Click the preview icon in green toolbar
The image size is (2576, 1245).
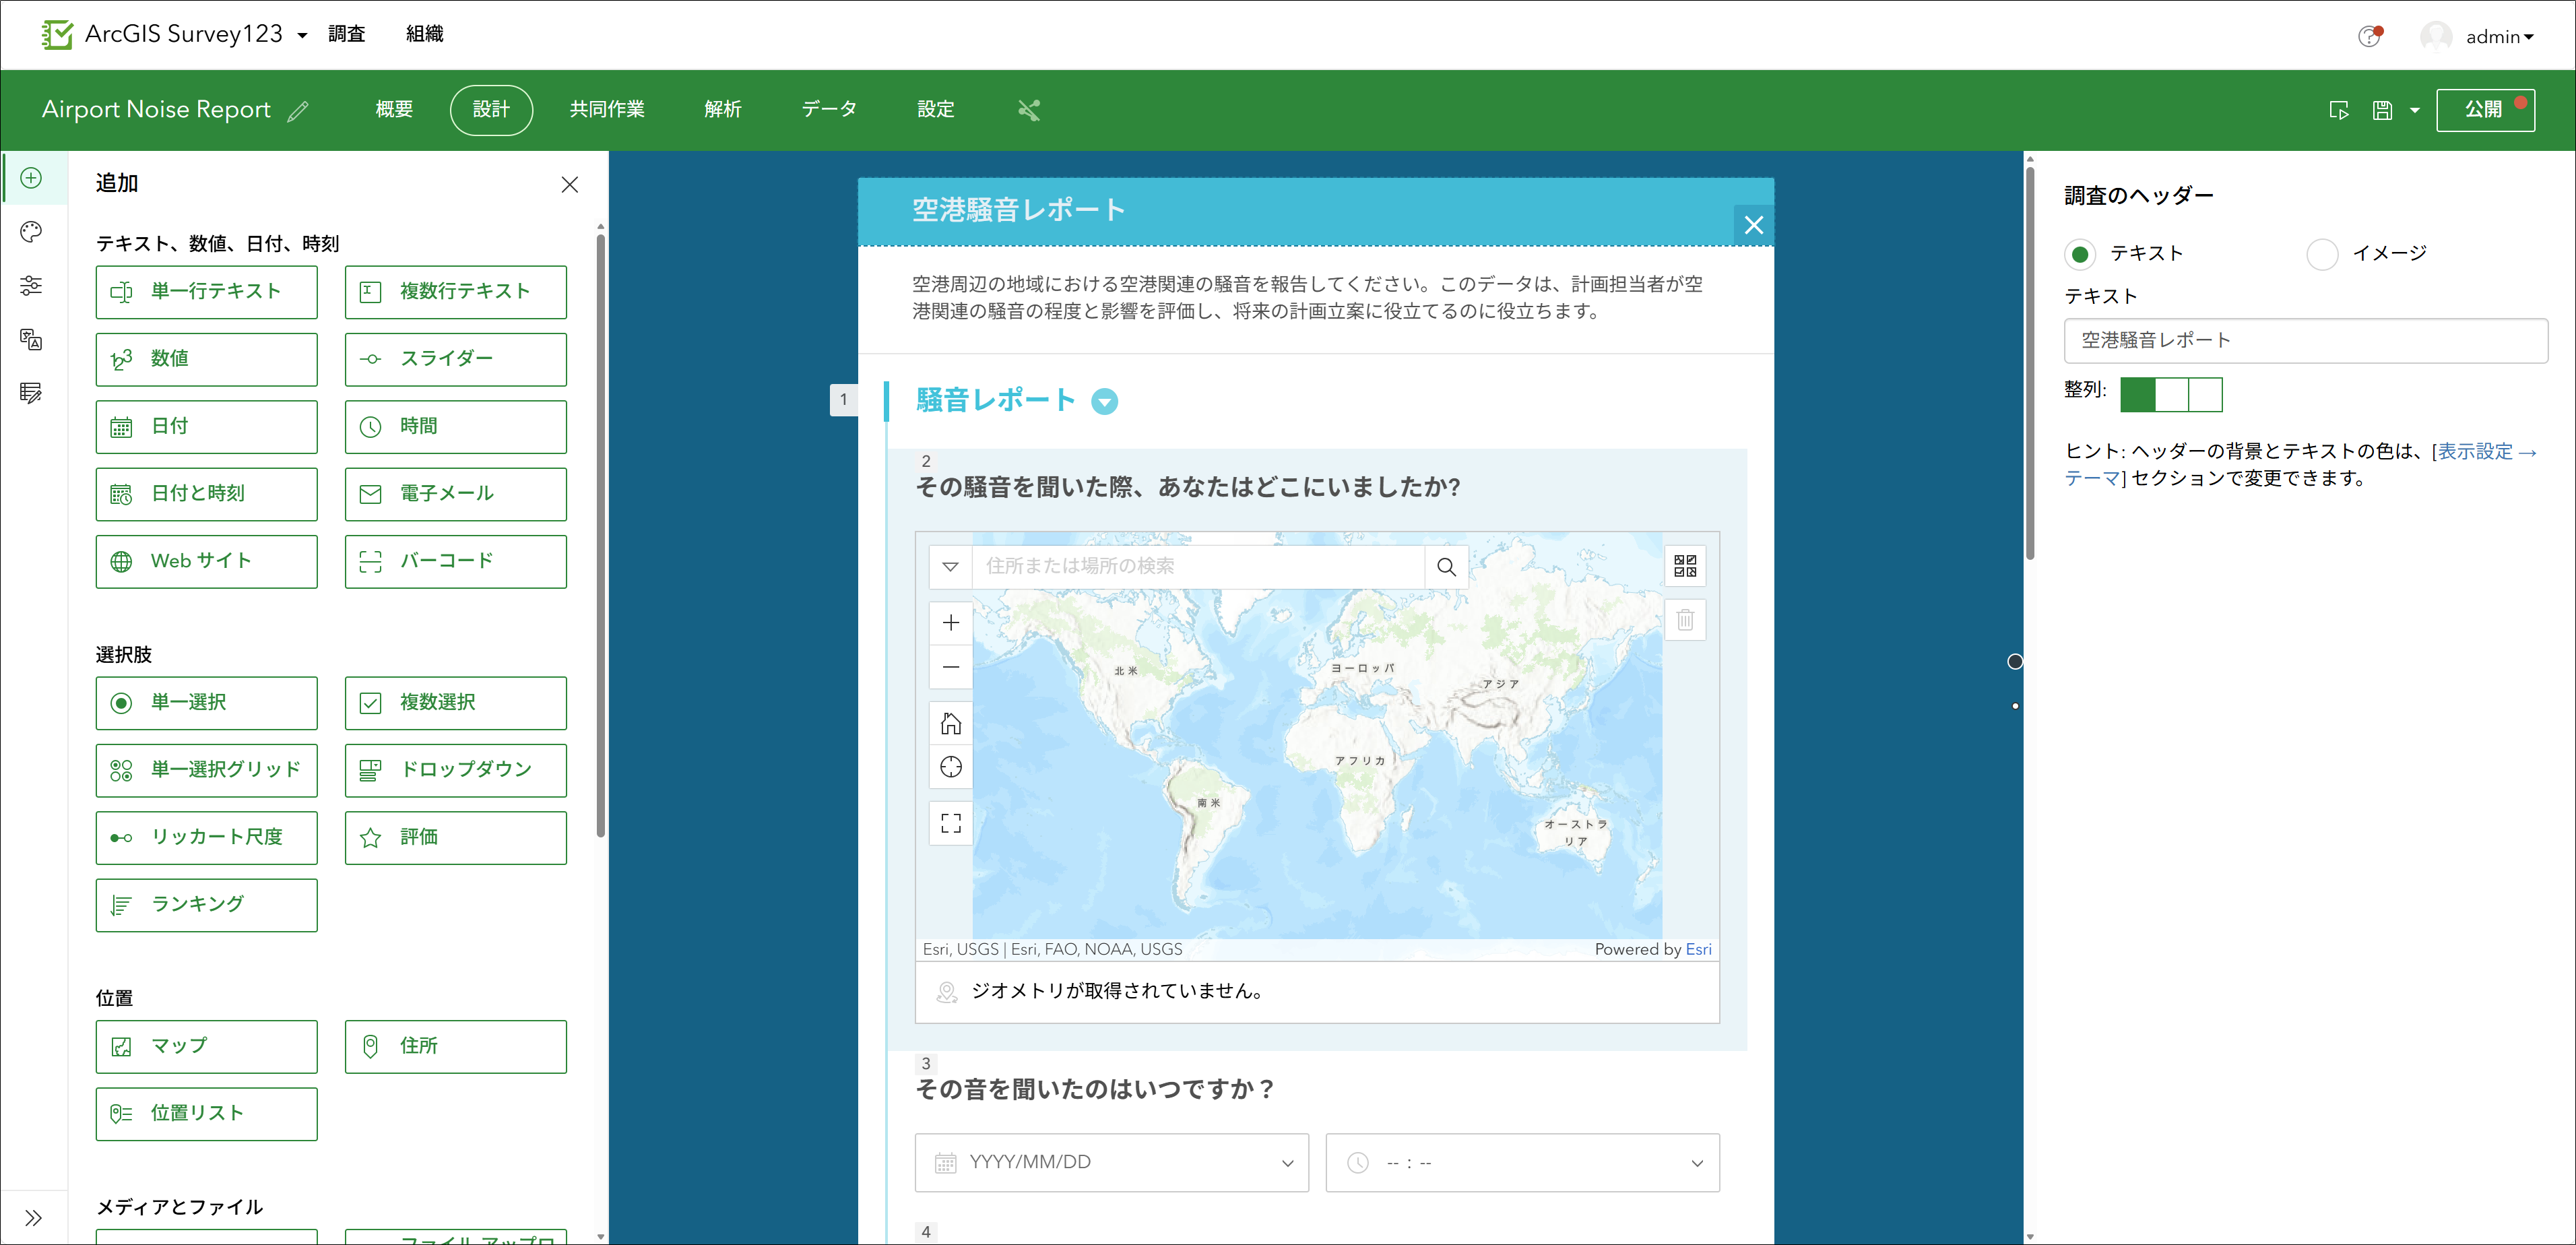2338,110
